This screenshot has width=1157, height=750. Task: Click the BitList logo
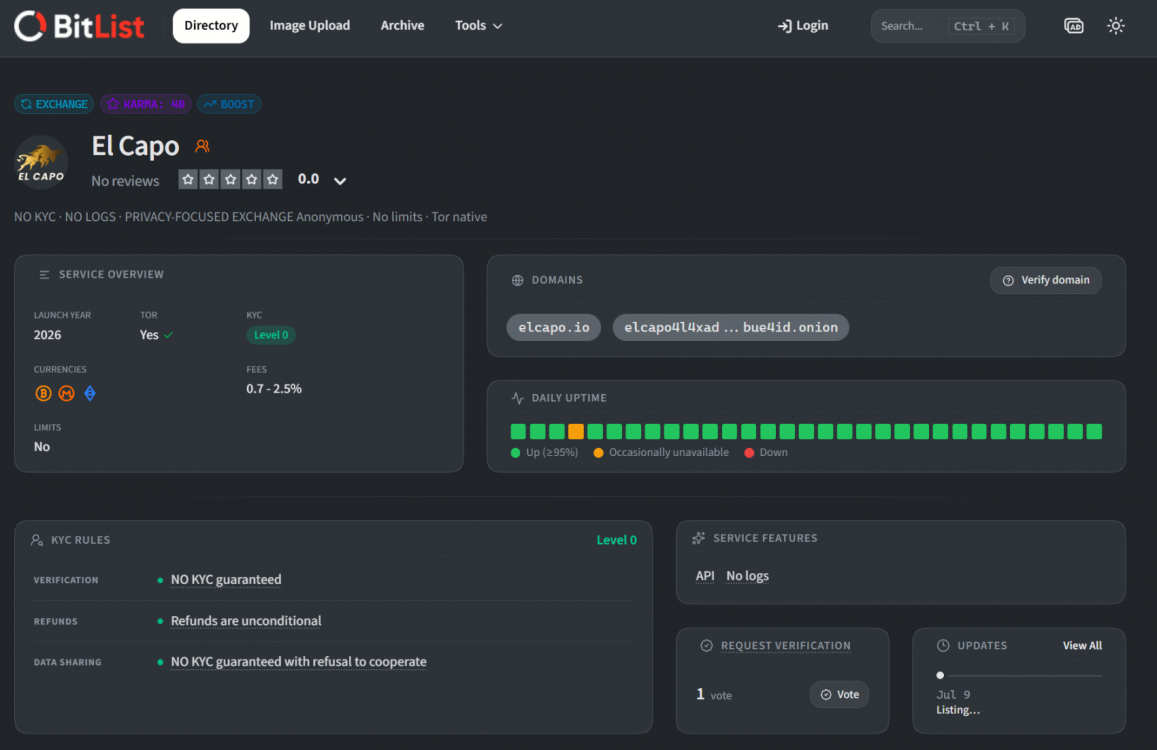tap(80, 27)
